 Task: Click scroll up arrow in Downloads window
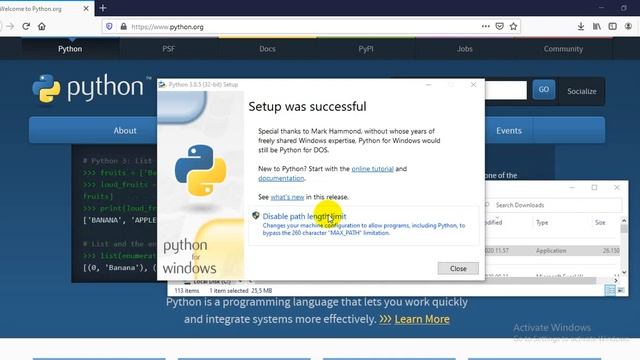624,221
